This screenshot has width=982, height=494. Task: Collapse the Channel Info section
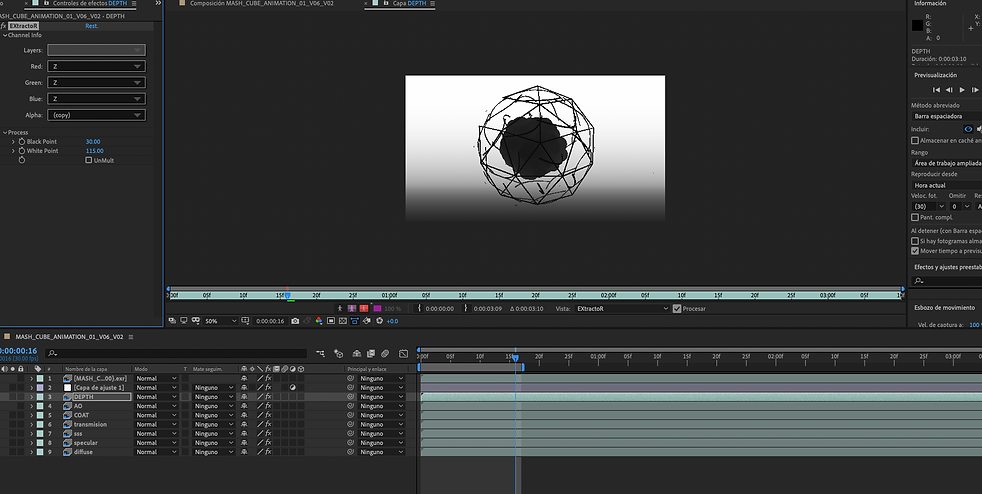coord(5,35)
